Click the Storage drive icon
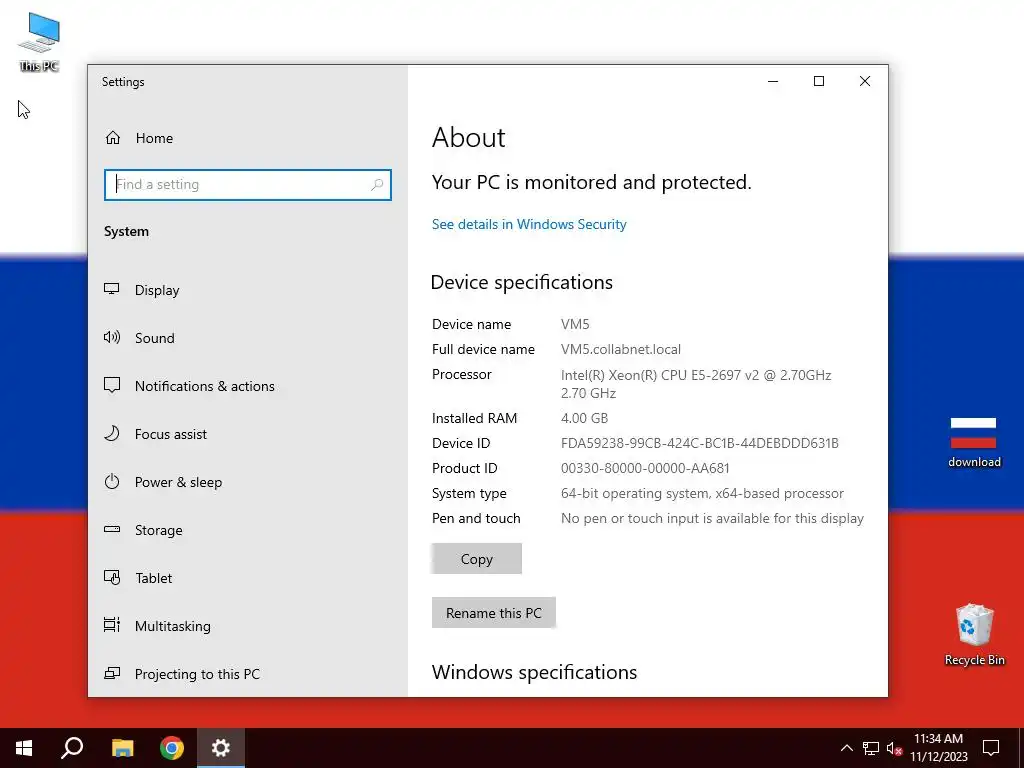Screen dimensions: 1024x768 tap(112, 529)
